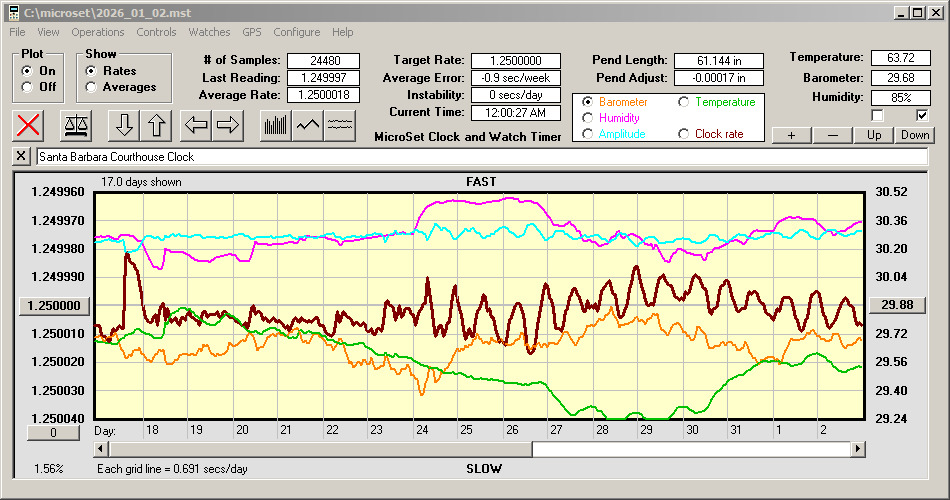Open the Operations menu
950x500 pixels.
point(97,32)
